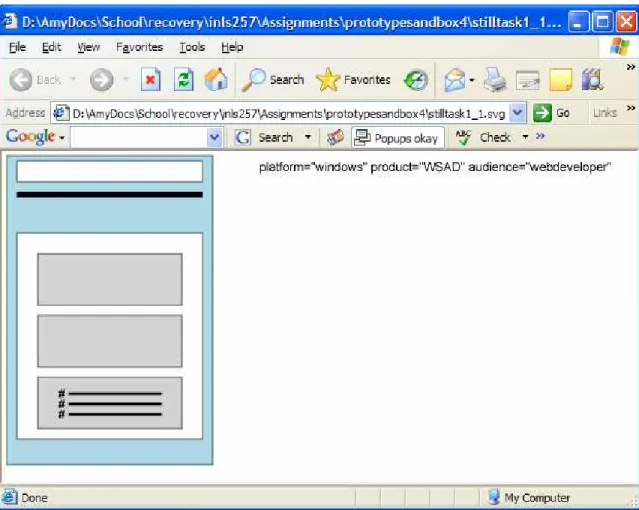This screenshot has height=510, width=639.
Task: Open the Google logo dropdown arrow
Action: point(62,138)
